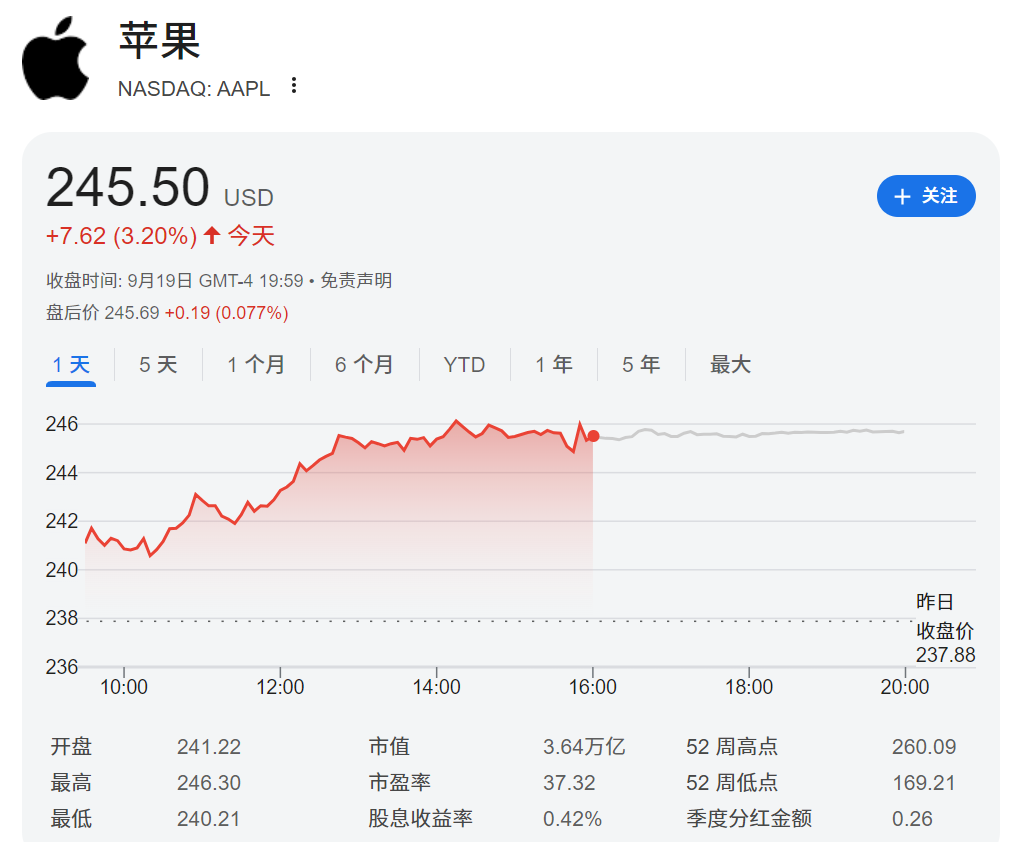Screen dimensions: 1021x842
Task: Click the 苹果 company title
Action: tap(160, 40)
